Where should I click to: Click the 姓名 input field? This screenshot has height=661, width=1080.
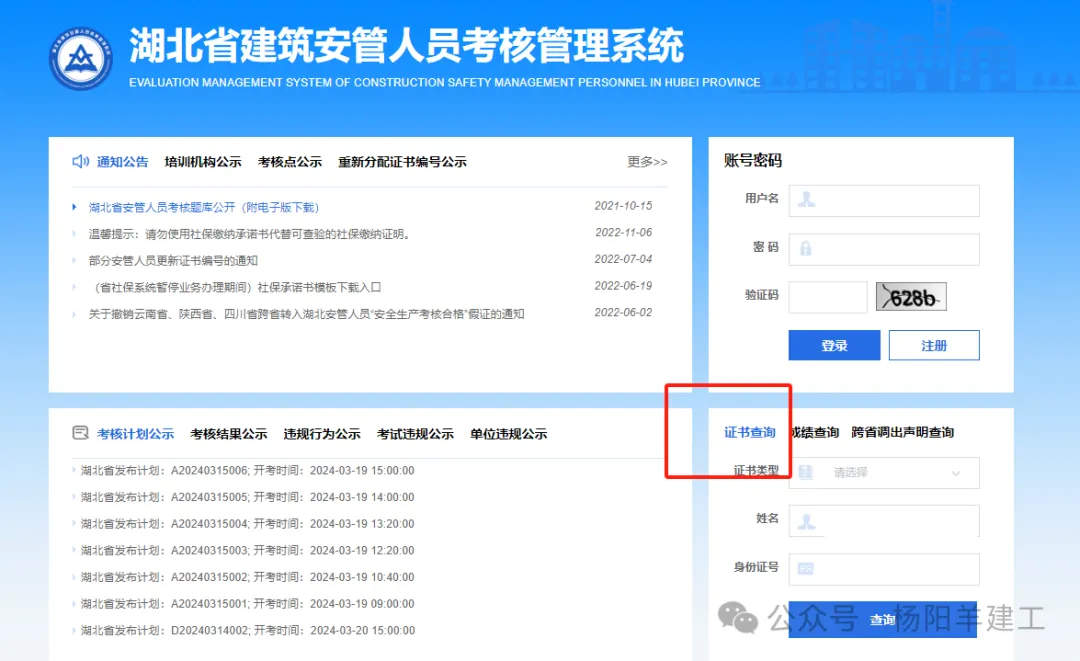click(884, 521)
